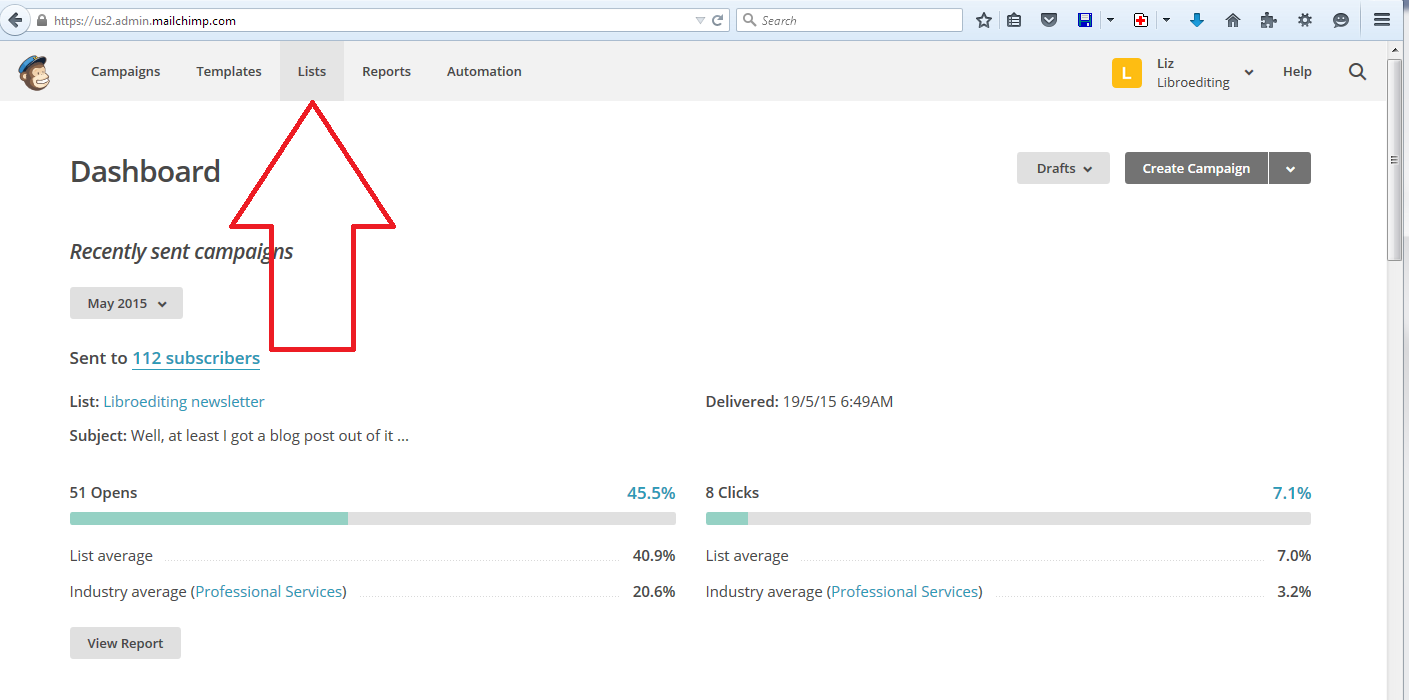This screenshot has width=1409, height=700.
Task: Open the Firefox hamburger menu
Action: [1381, 20]
